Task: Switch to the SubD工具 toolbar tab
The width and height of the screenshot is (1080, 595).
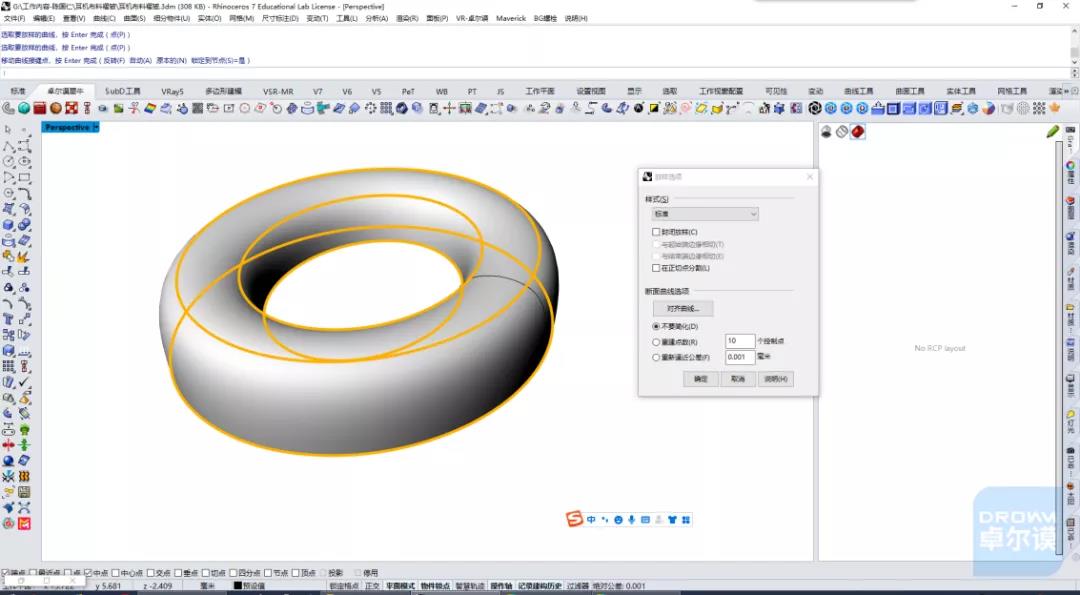Action: coord(123,91)
